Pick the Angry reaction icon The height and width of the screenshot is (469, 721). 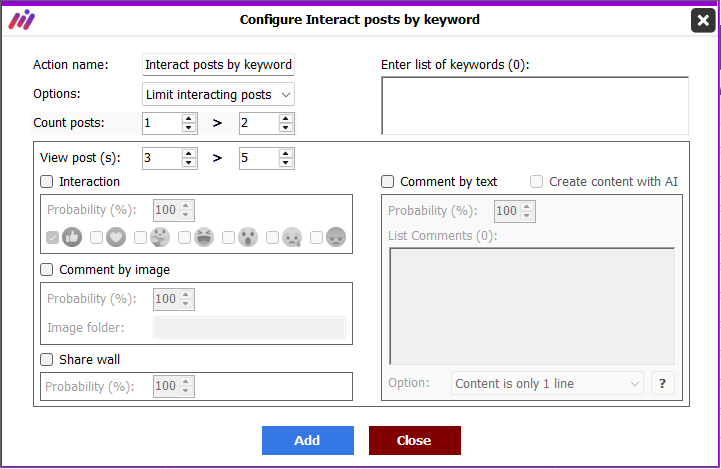point(336,237)
